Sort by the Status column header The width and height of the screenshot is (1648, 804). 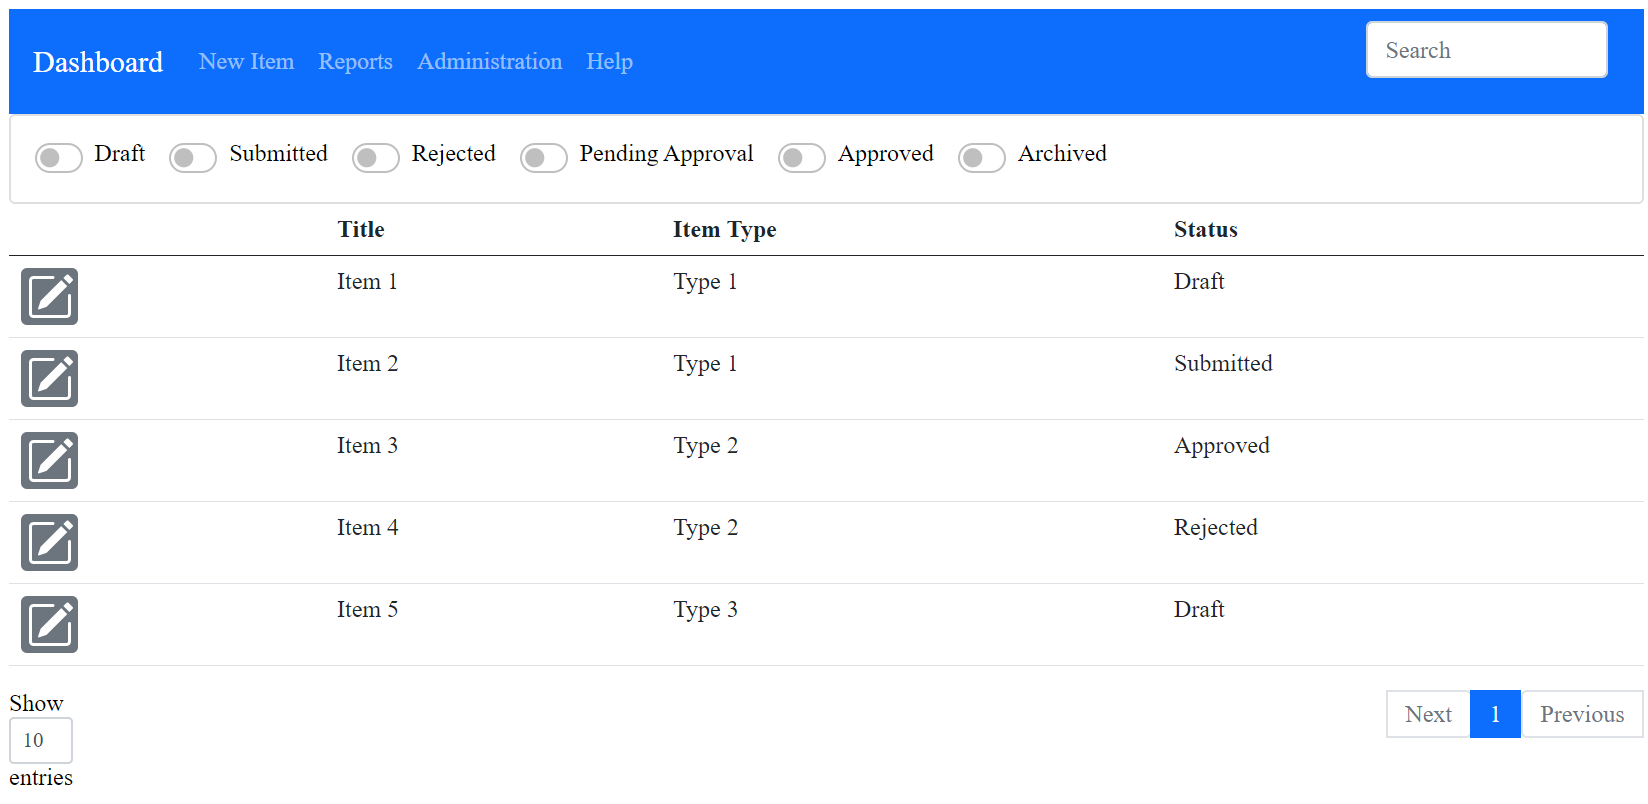pyautogui.click(x=1206, y=229)
